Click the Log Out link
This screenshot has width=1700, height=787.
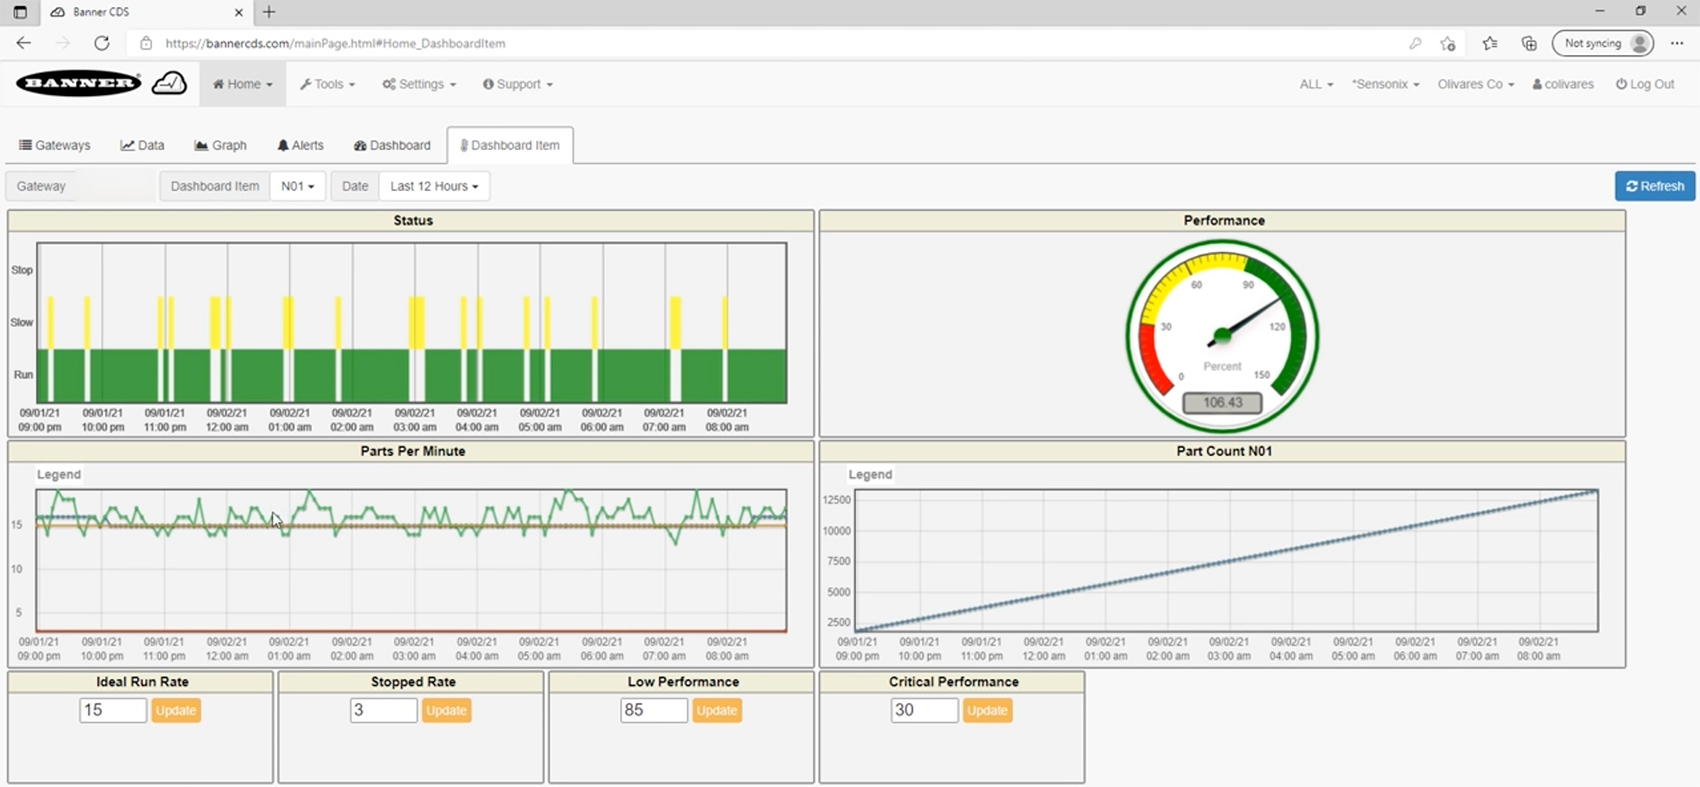[1645, 84]
